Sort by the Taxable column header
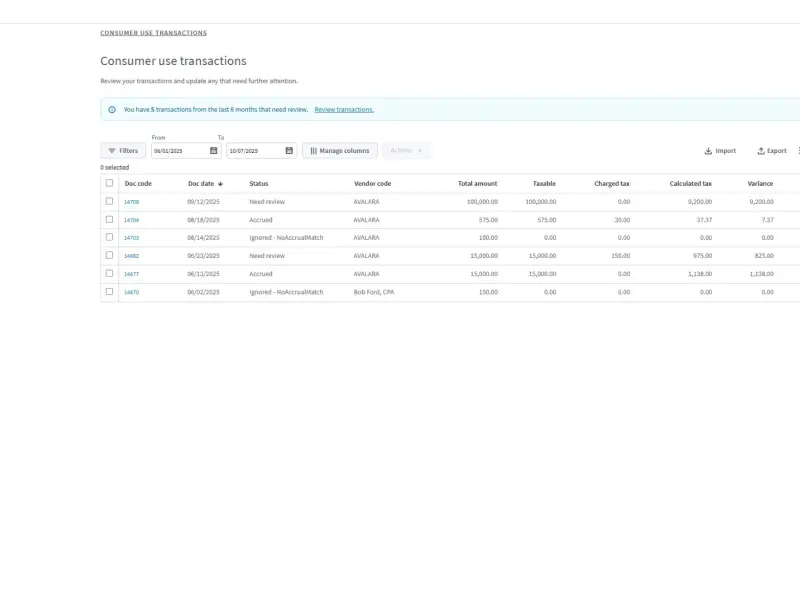 (x=544, y=184)
